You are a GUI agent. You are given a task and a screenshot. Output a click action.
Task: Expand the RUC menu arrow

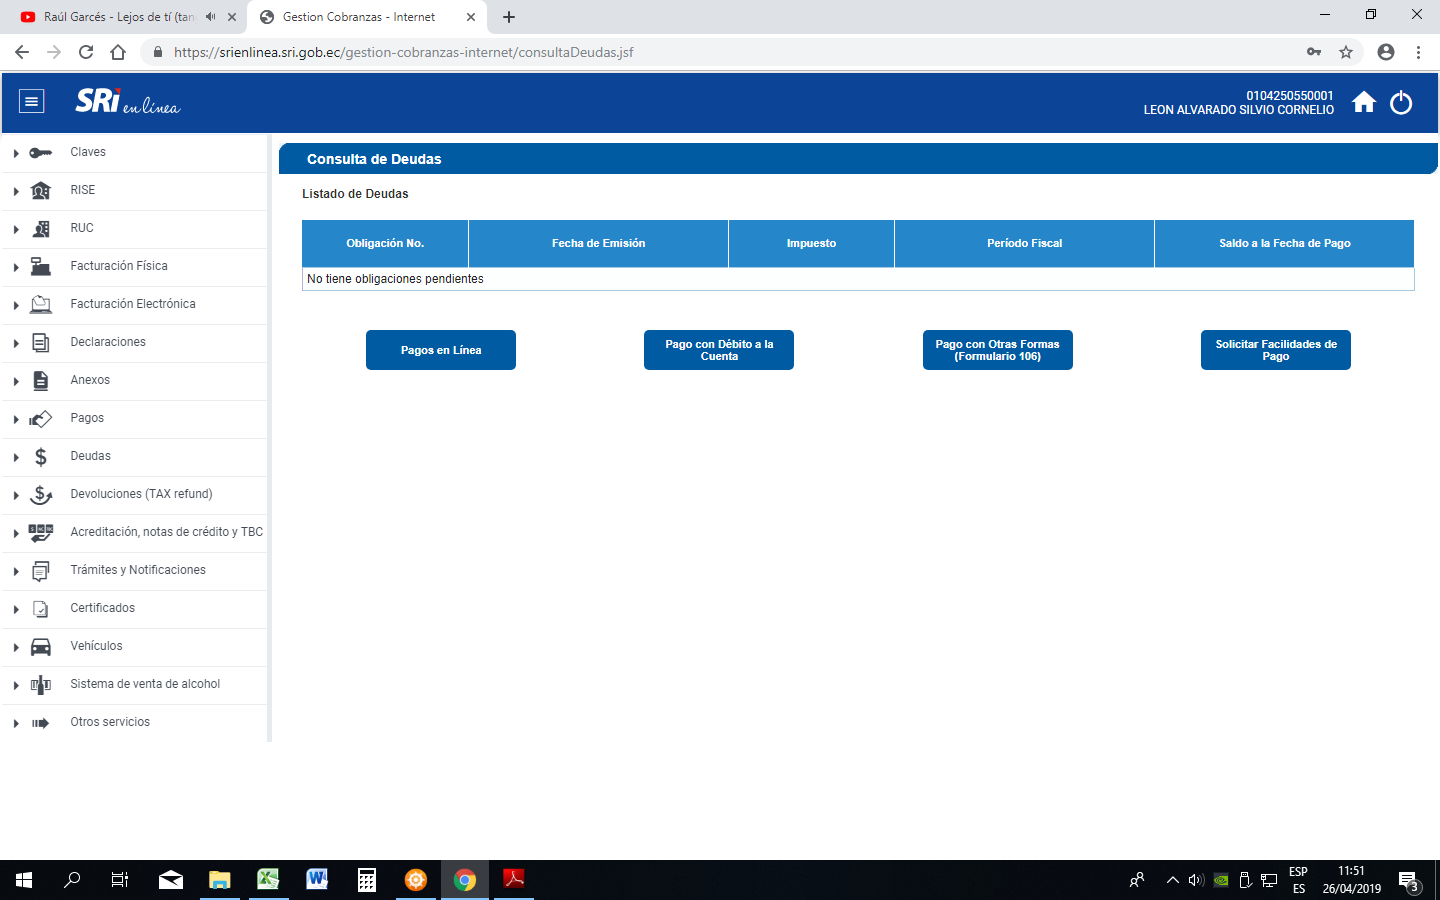pos(16,229)
